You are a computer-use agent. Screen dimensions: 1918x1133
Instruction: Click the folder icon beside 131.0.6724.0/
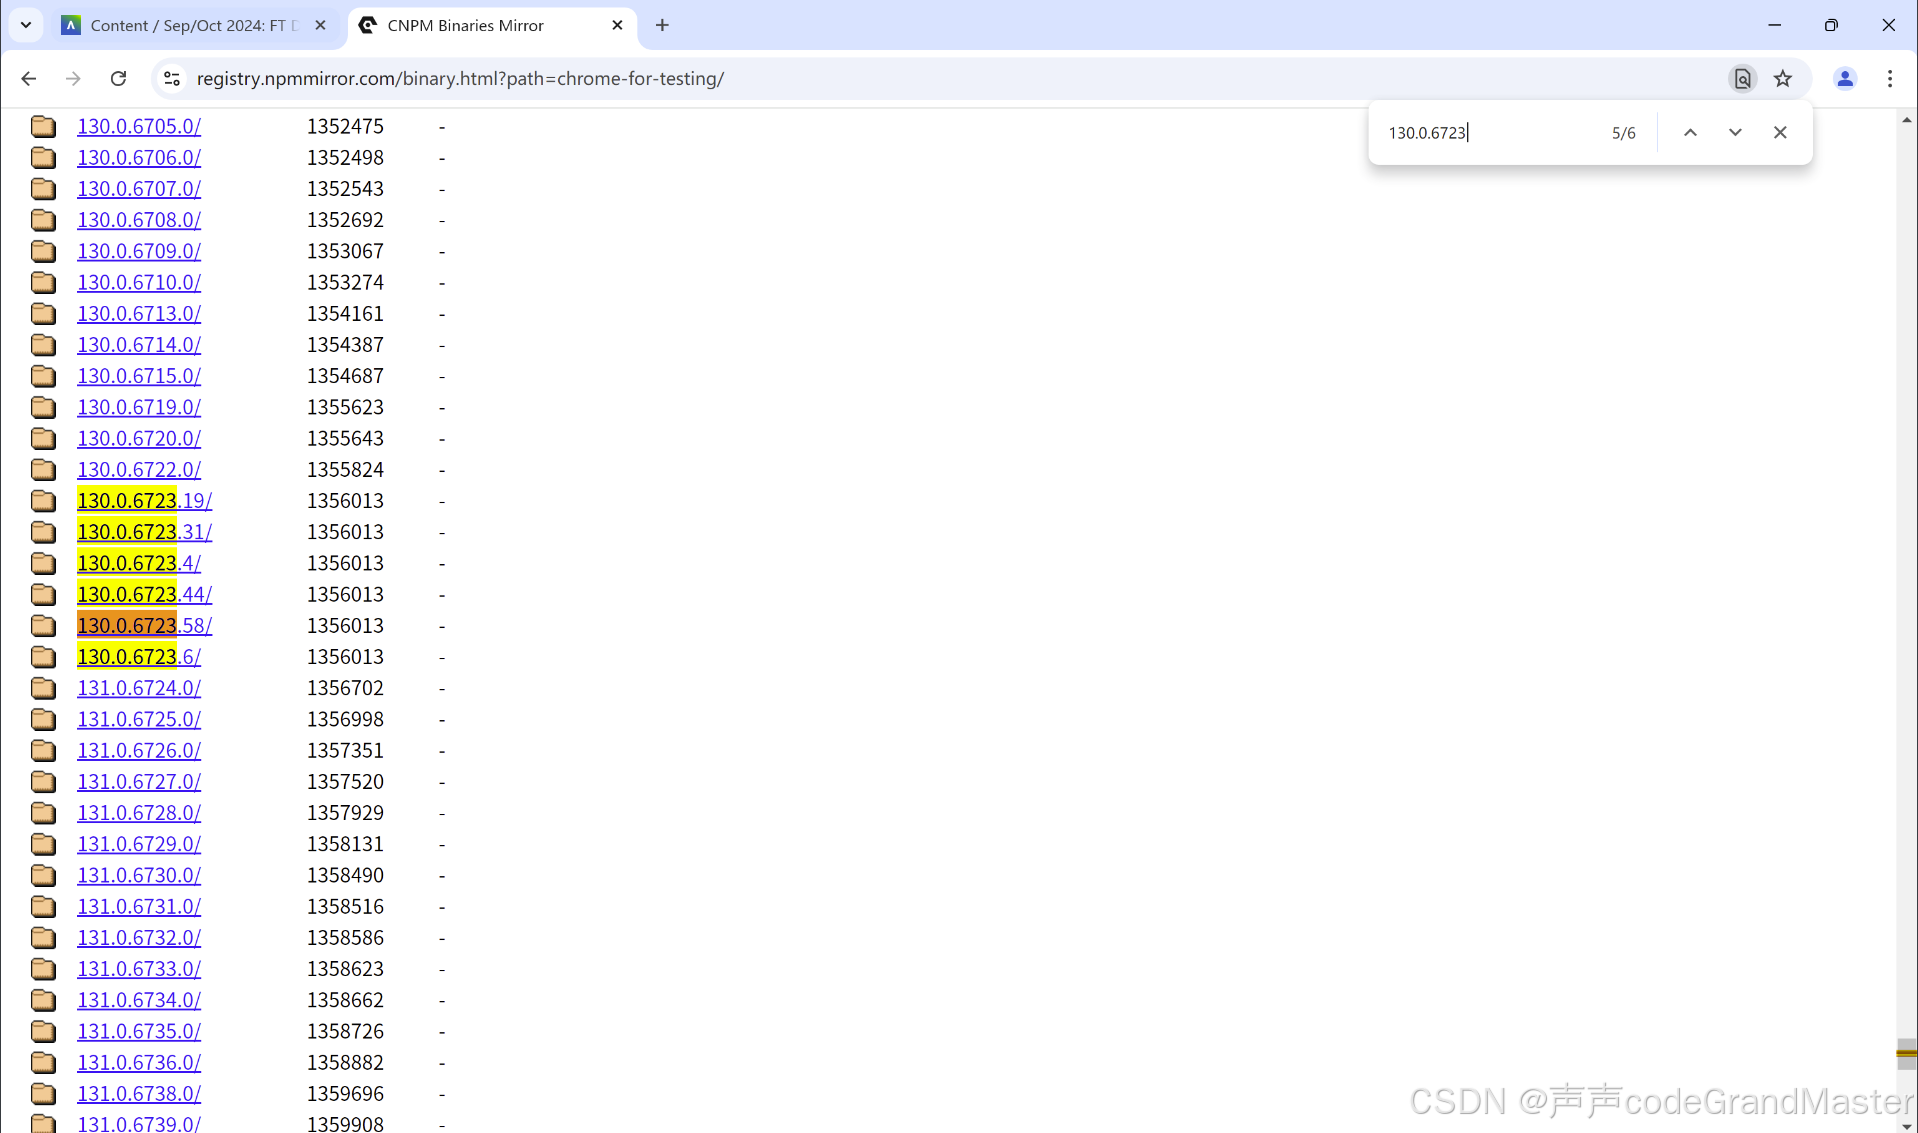(43, 688)
